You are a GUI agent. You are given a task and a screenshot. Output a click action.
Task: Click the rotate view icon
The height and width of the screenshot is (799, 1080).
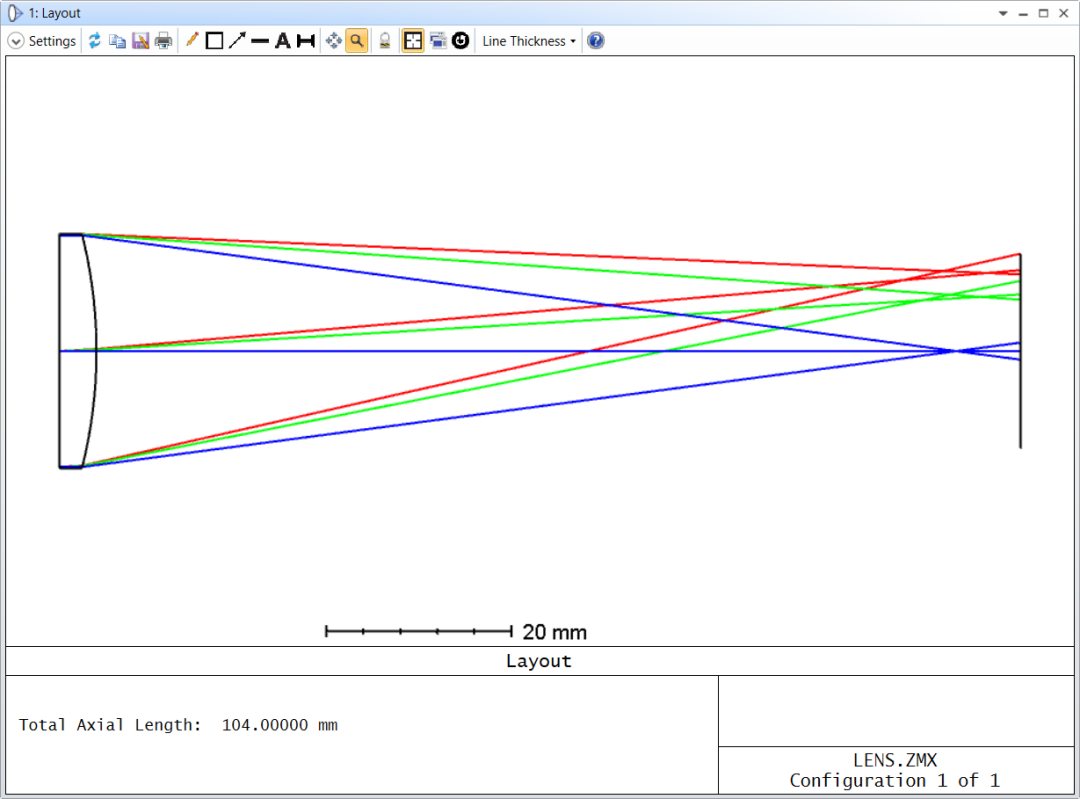(460, 40)
